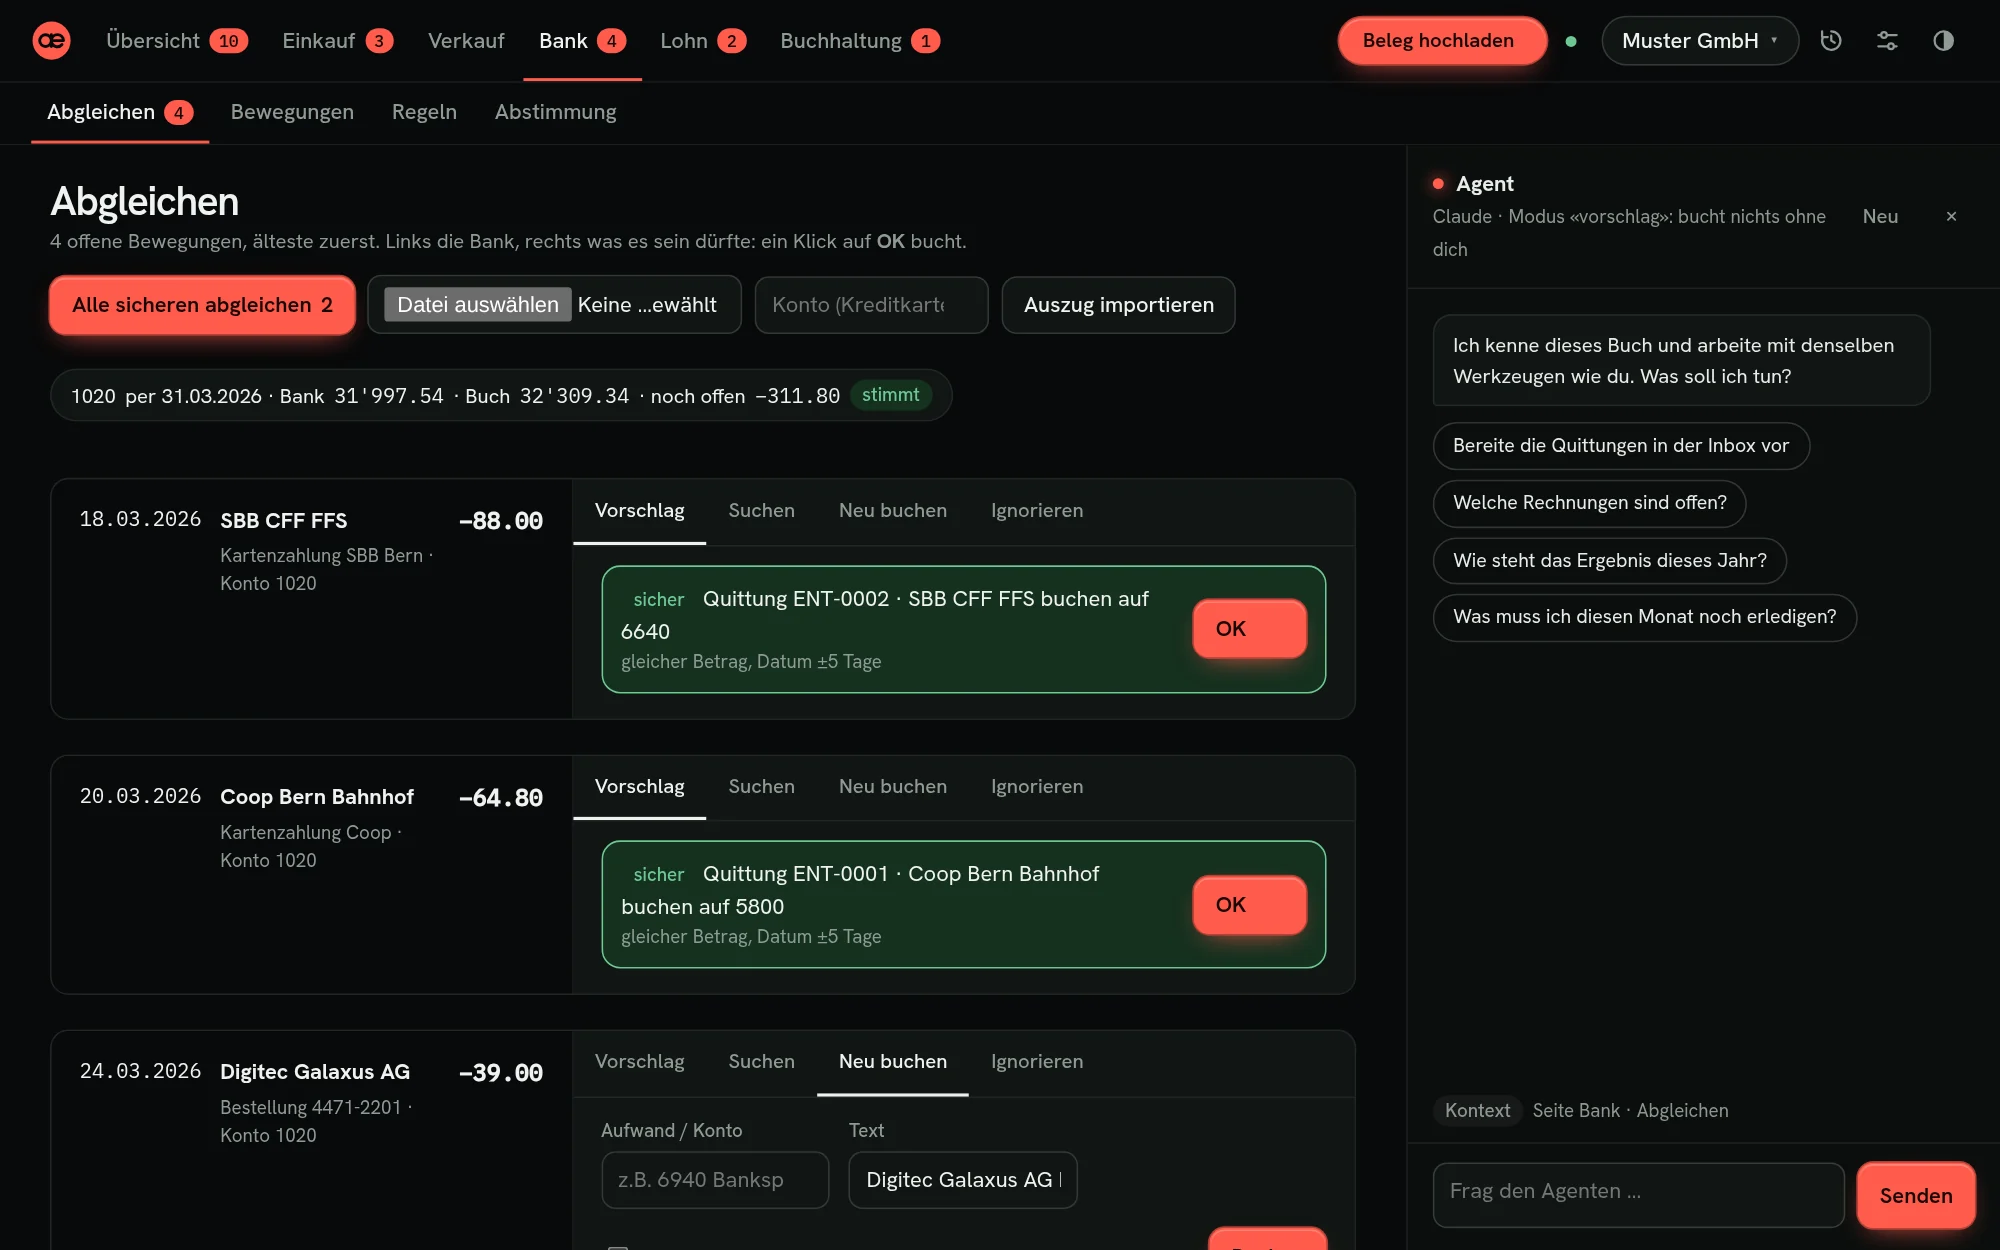Screen dimensions: 2000x1250
Task: Confirm OK for Coop Bern Bahnhof suggestion
Action: point(1249,905)
